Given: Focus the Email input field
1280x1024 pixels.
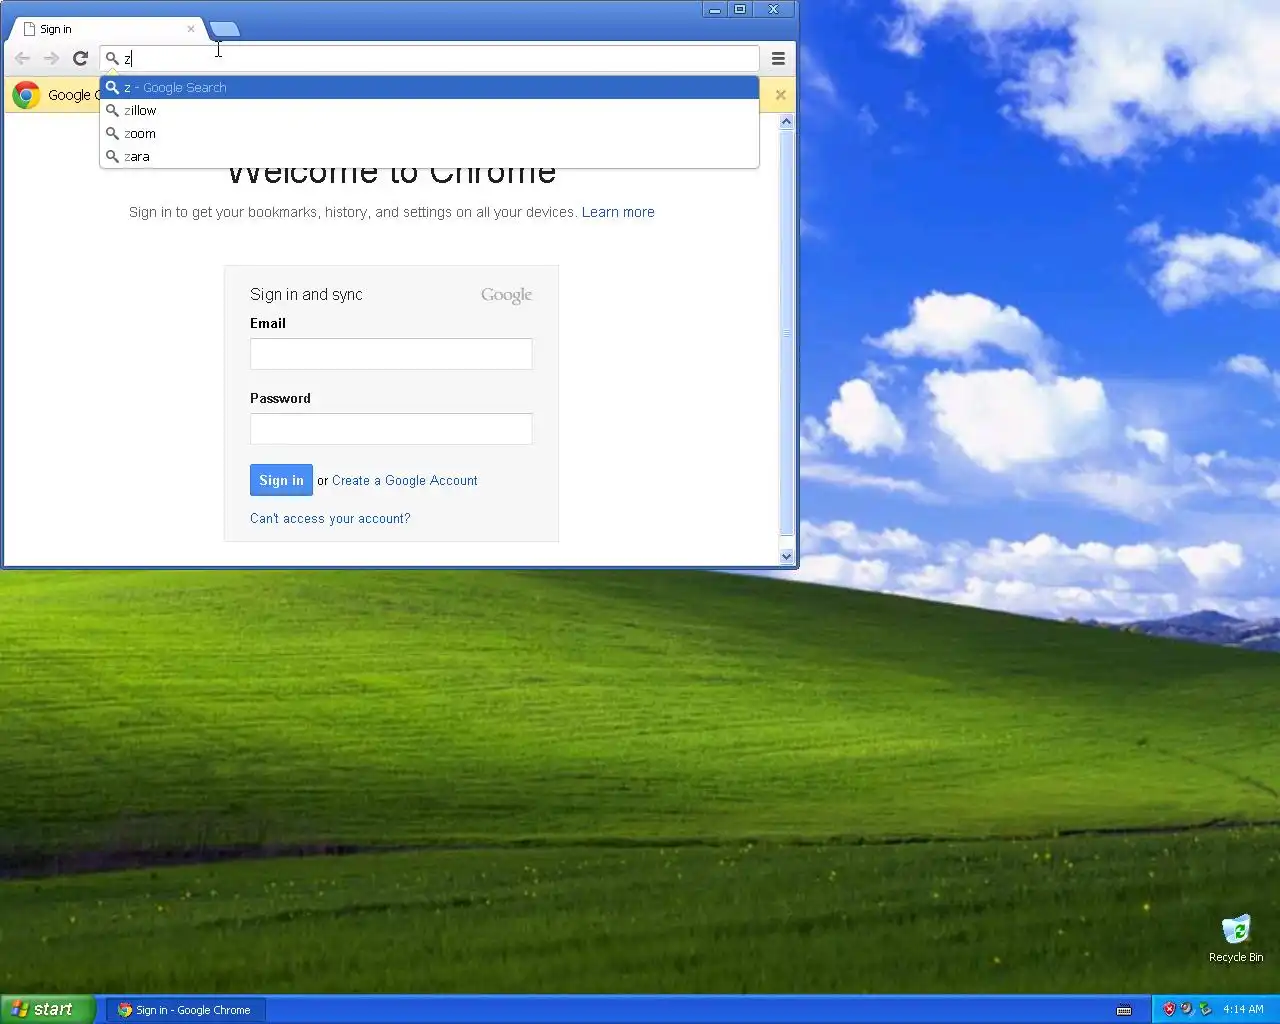Looking at the screenshot, I should click(x=391, y=354).
